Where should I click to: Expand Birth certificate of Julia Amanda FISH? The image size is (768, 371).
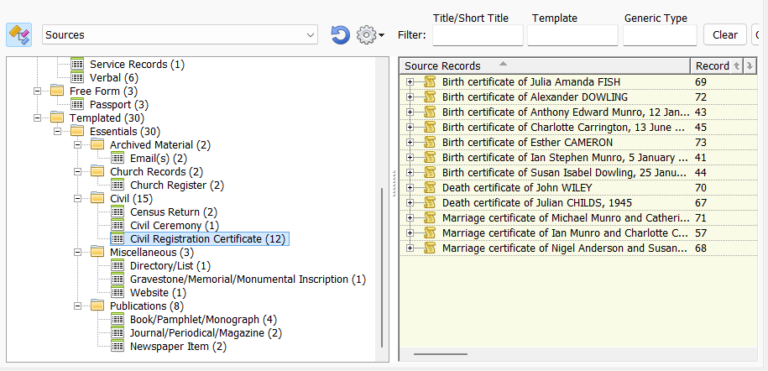(x=410, y=82)
